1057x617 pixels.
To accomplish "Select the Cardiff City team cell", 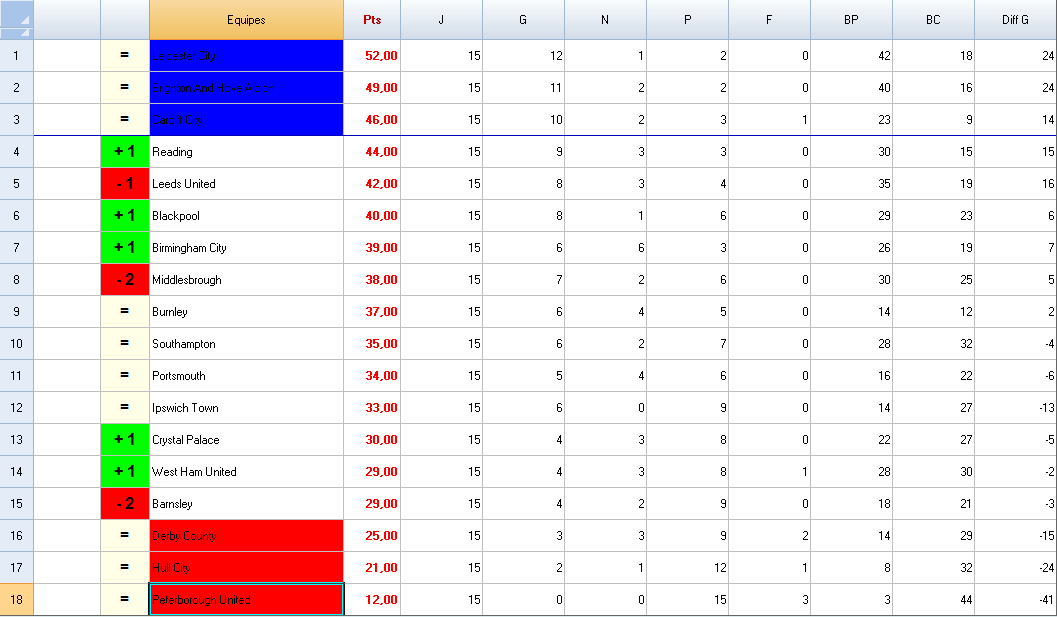I will pyautogui.click(x=246, y=119).
